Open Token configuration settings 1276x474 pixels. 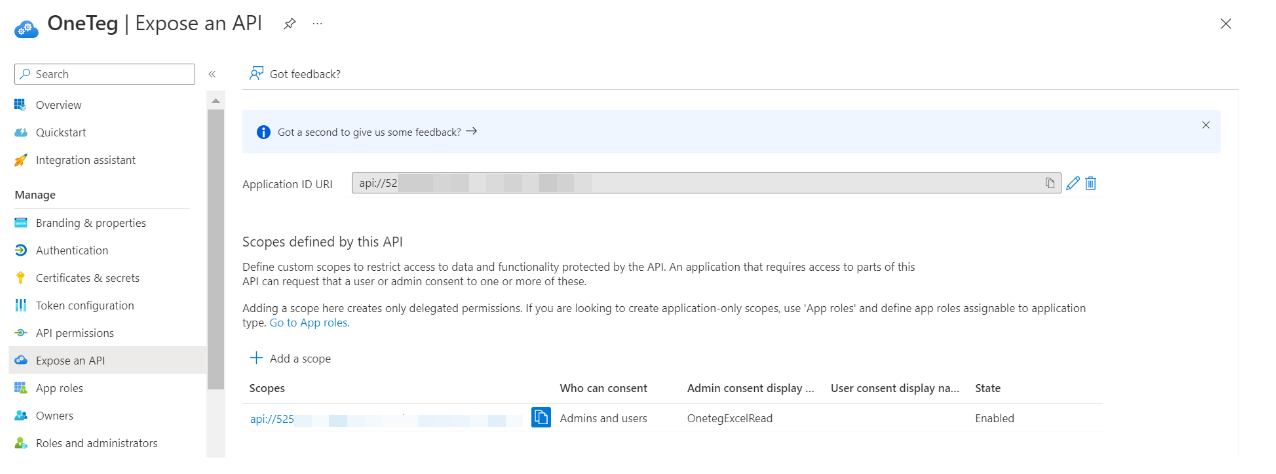pyautogui.click(x=84, y=306)
